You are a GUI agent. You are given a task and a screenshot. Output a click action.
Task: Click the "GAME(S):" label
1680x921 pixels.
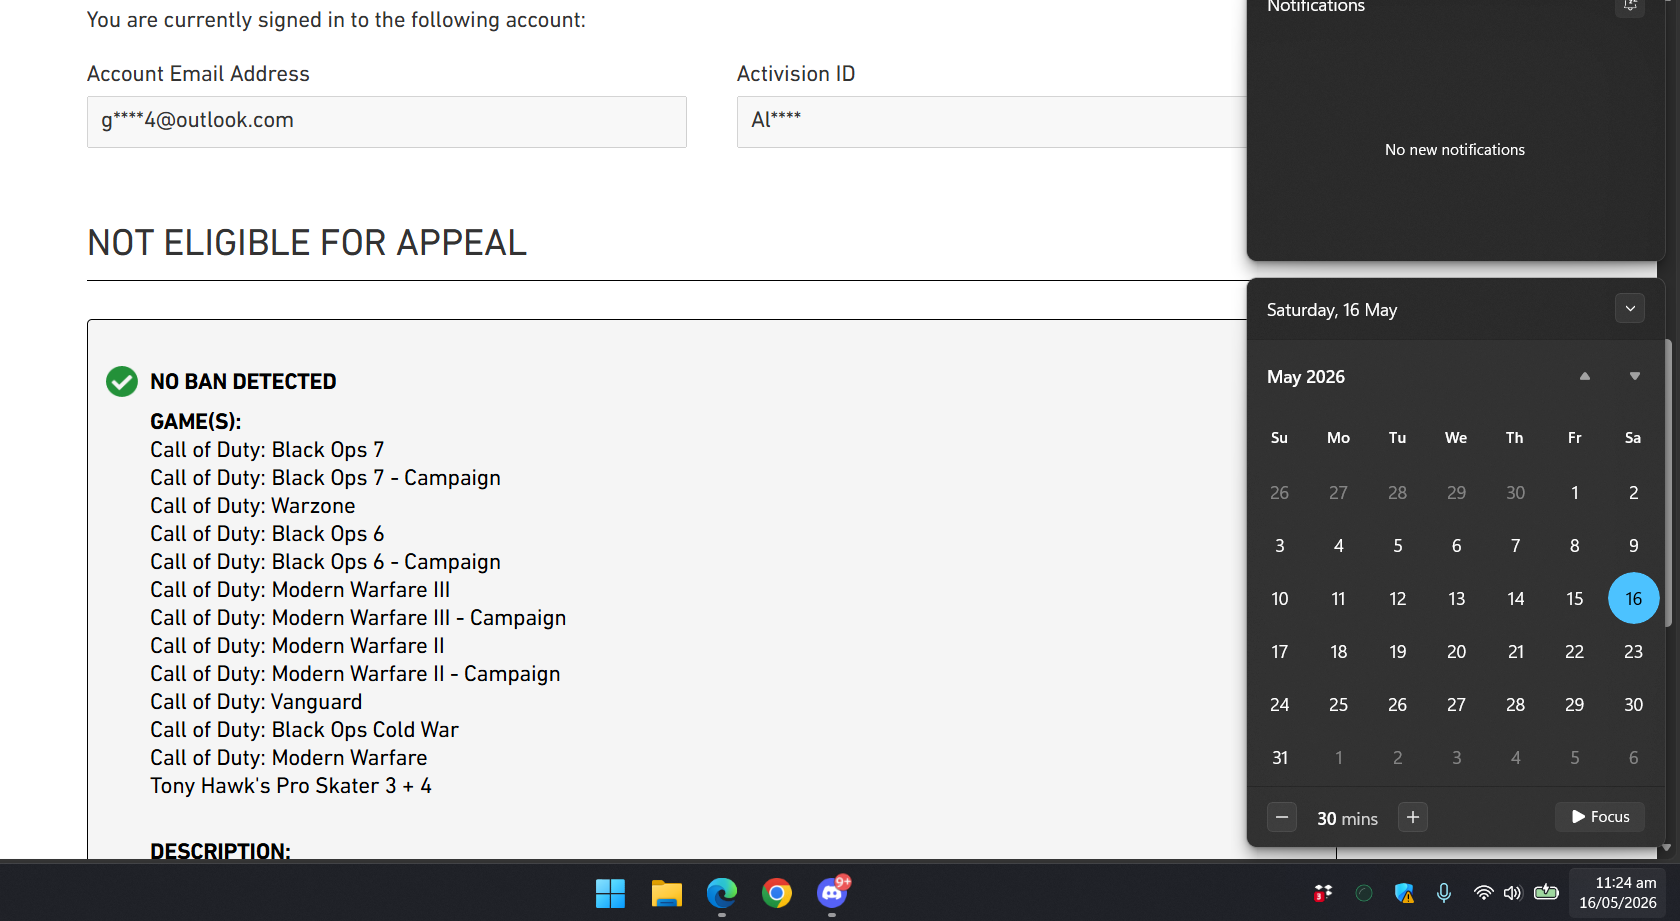point(196,422)
